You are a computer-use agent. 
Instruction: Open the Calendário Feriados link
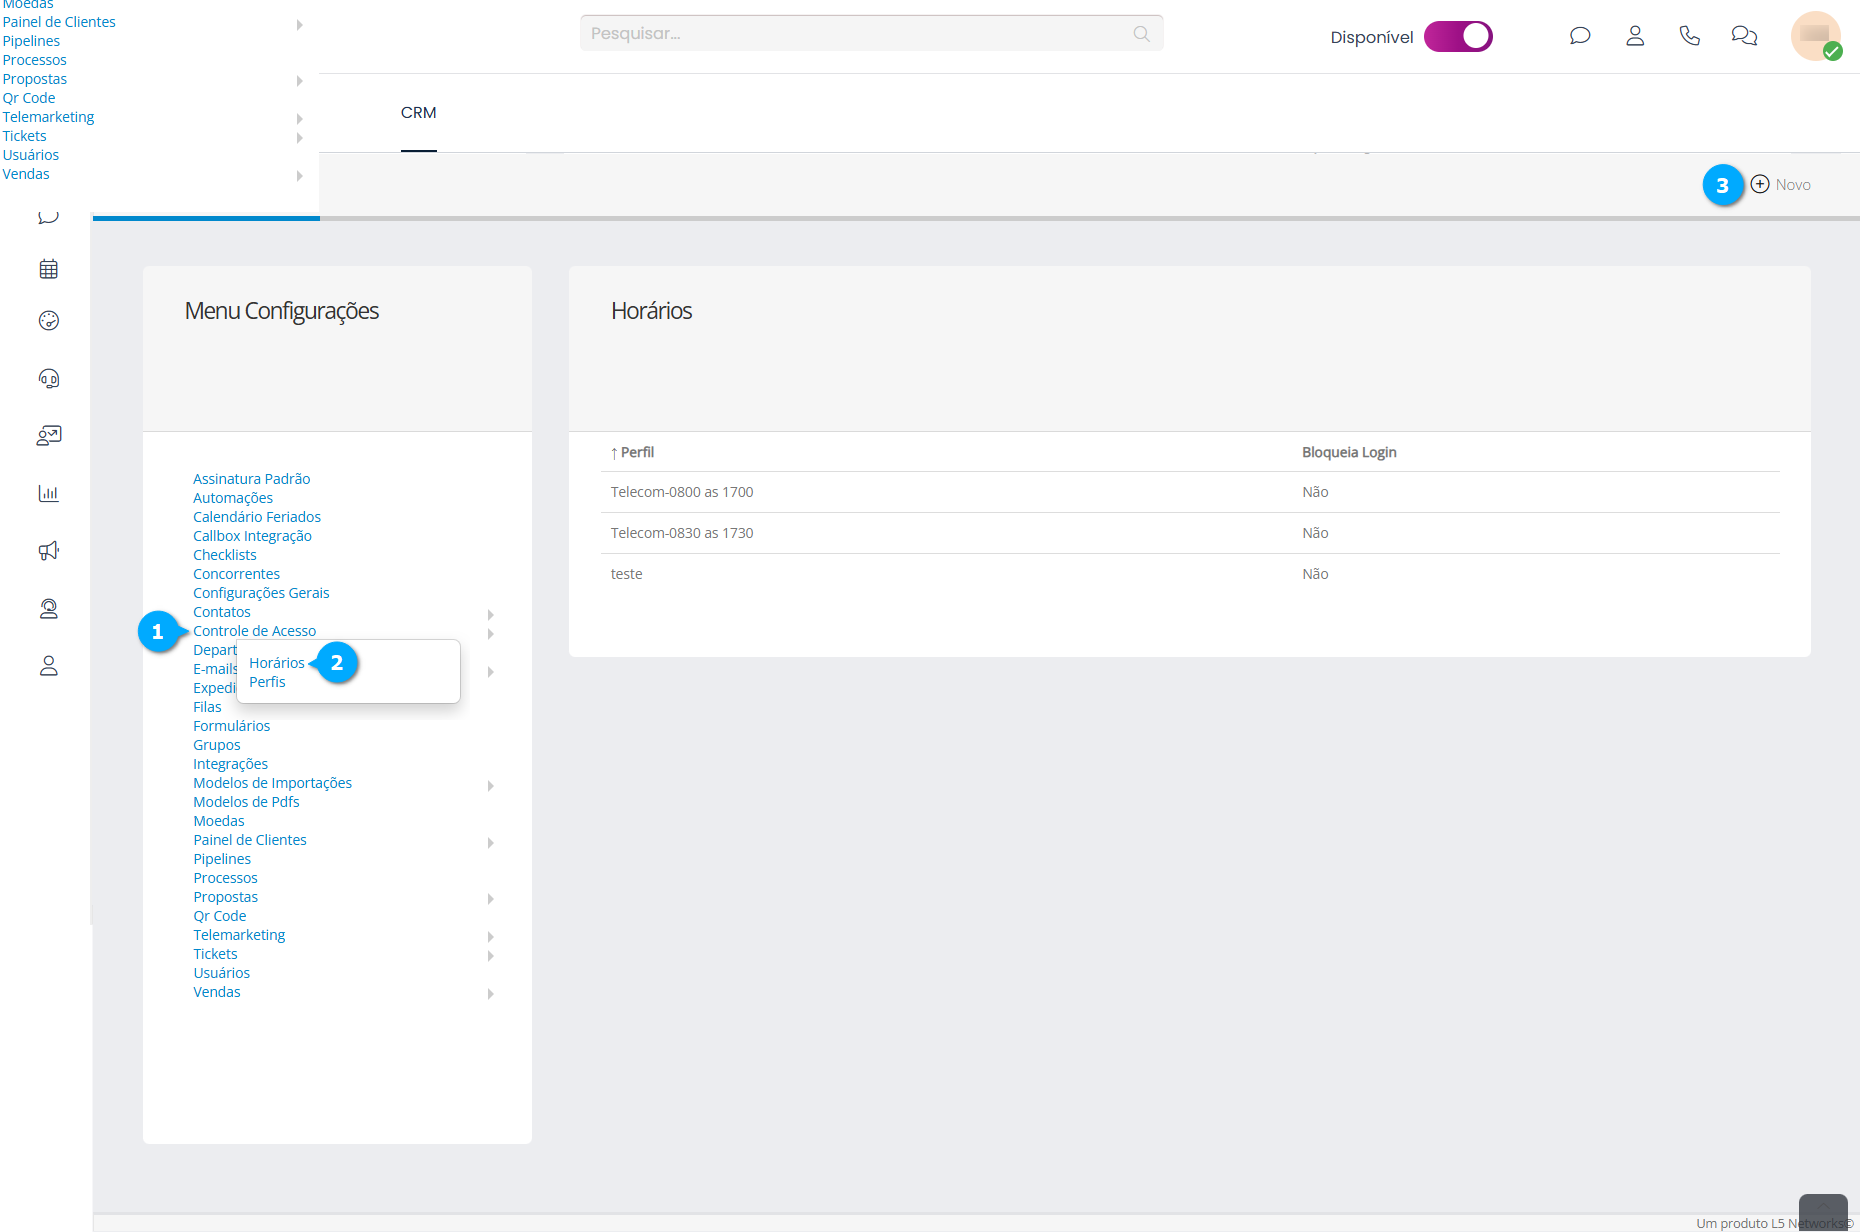coord(257,517)
